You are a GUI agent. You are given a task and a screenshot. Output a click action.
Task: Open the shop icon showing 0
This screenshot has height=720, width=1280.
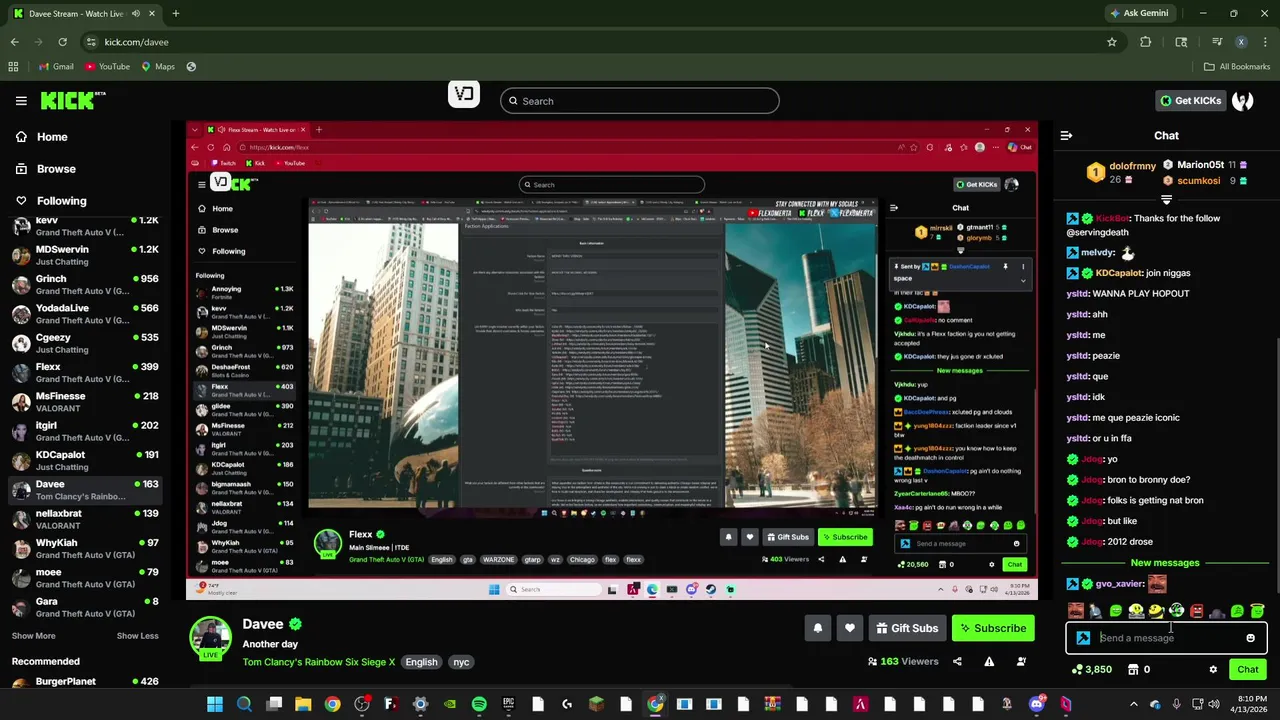click(1139, 669)
